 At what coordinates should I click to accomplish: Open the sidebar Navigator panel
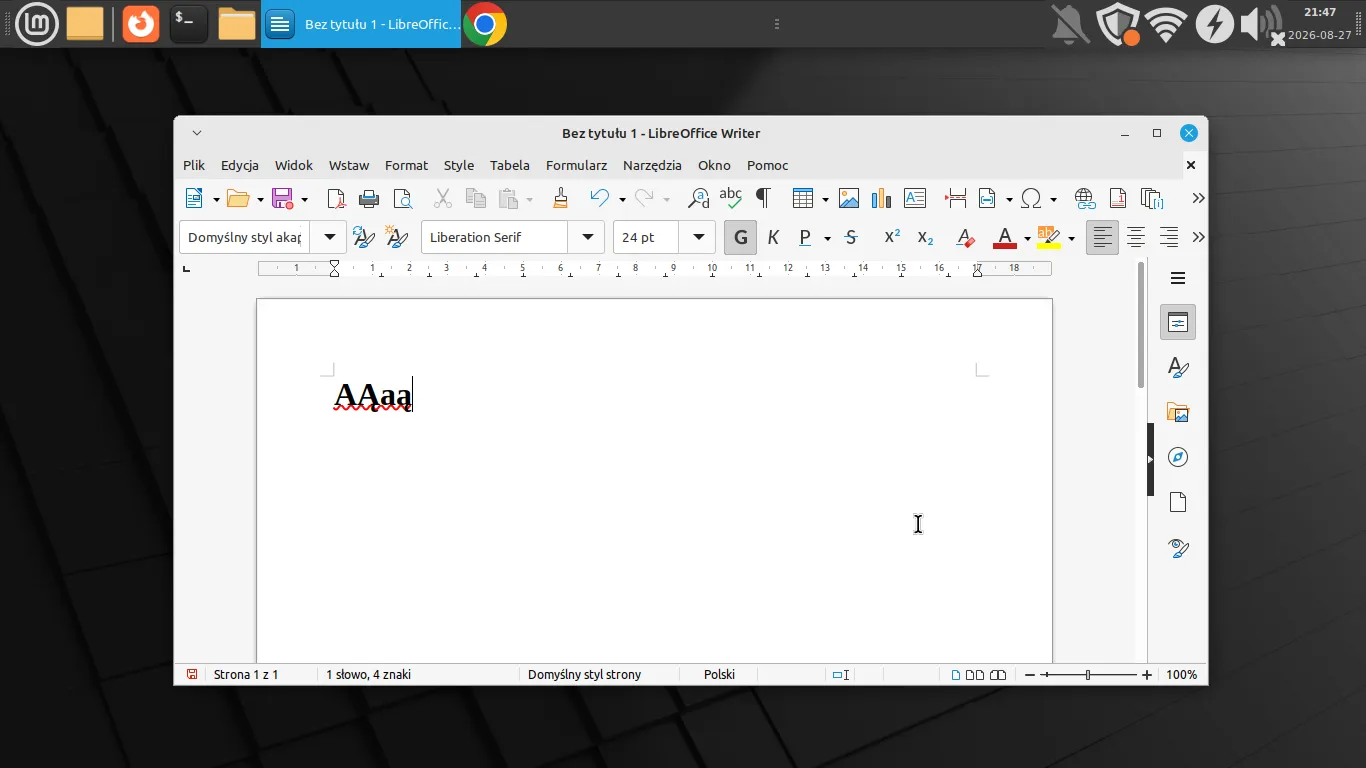click(1178, 457)
